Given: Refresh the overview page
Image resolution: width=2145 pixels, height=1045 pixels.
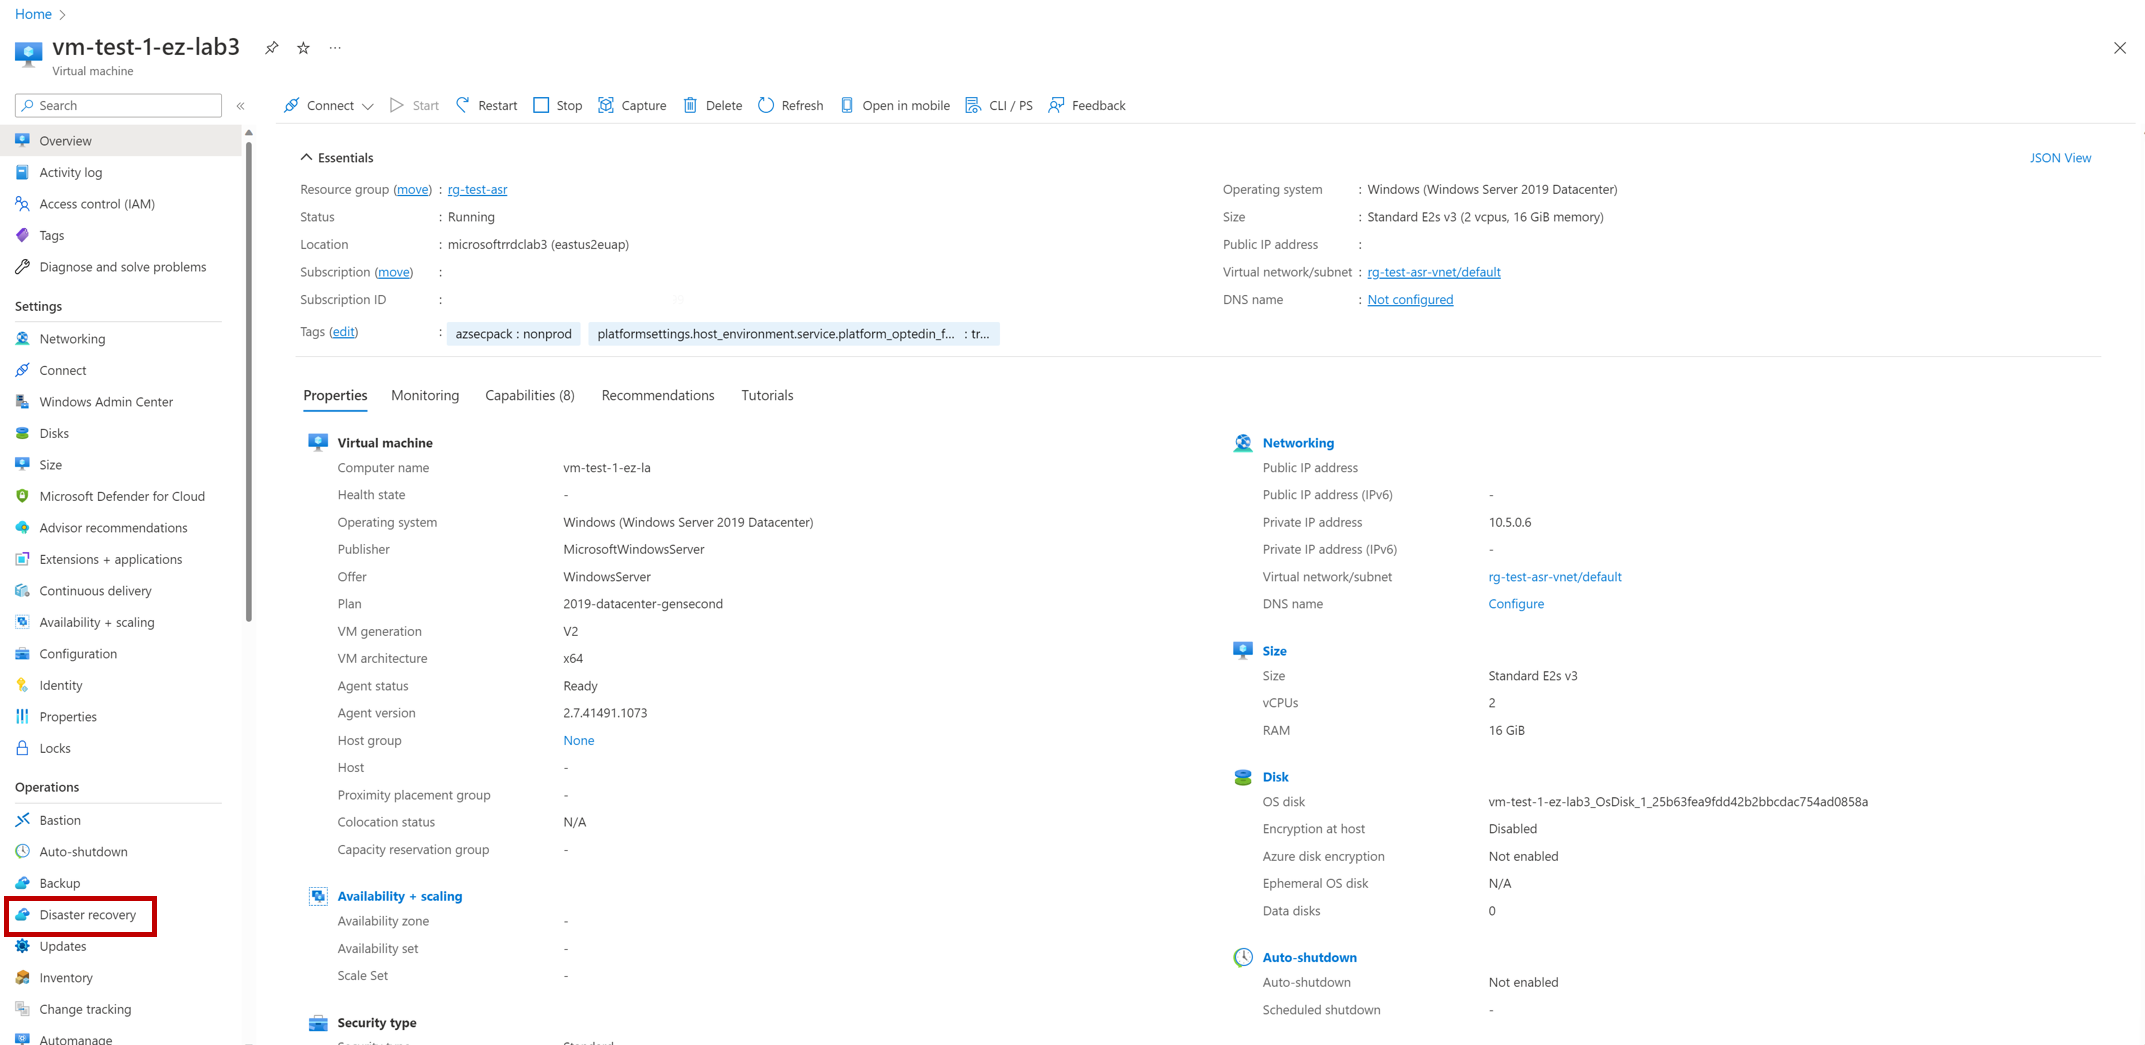Looking at the screenshot, I should [x=791, y=105].
